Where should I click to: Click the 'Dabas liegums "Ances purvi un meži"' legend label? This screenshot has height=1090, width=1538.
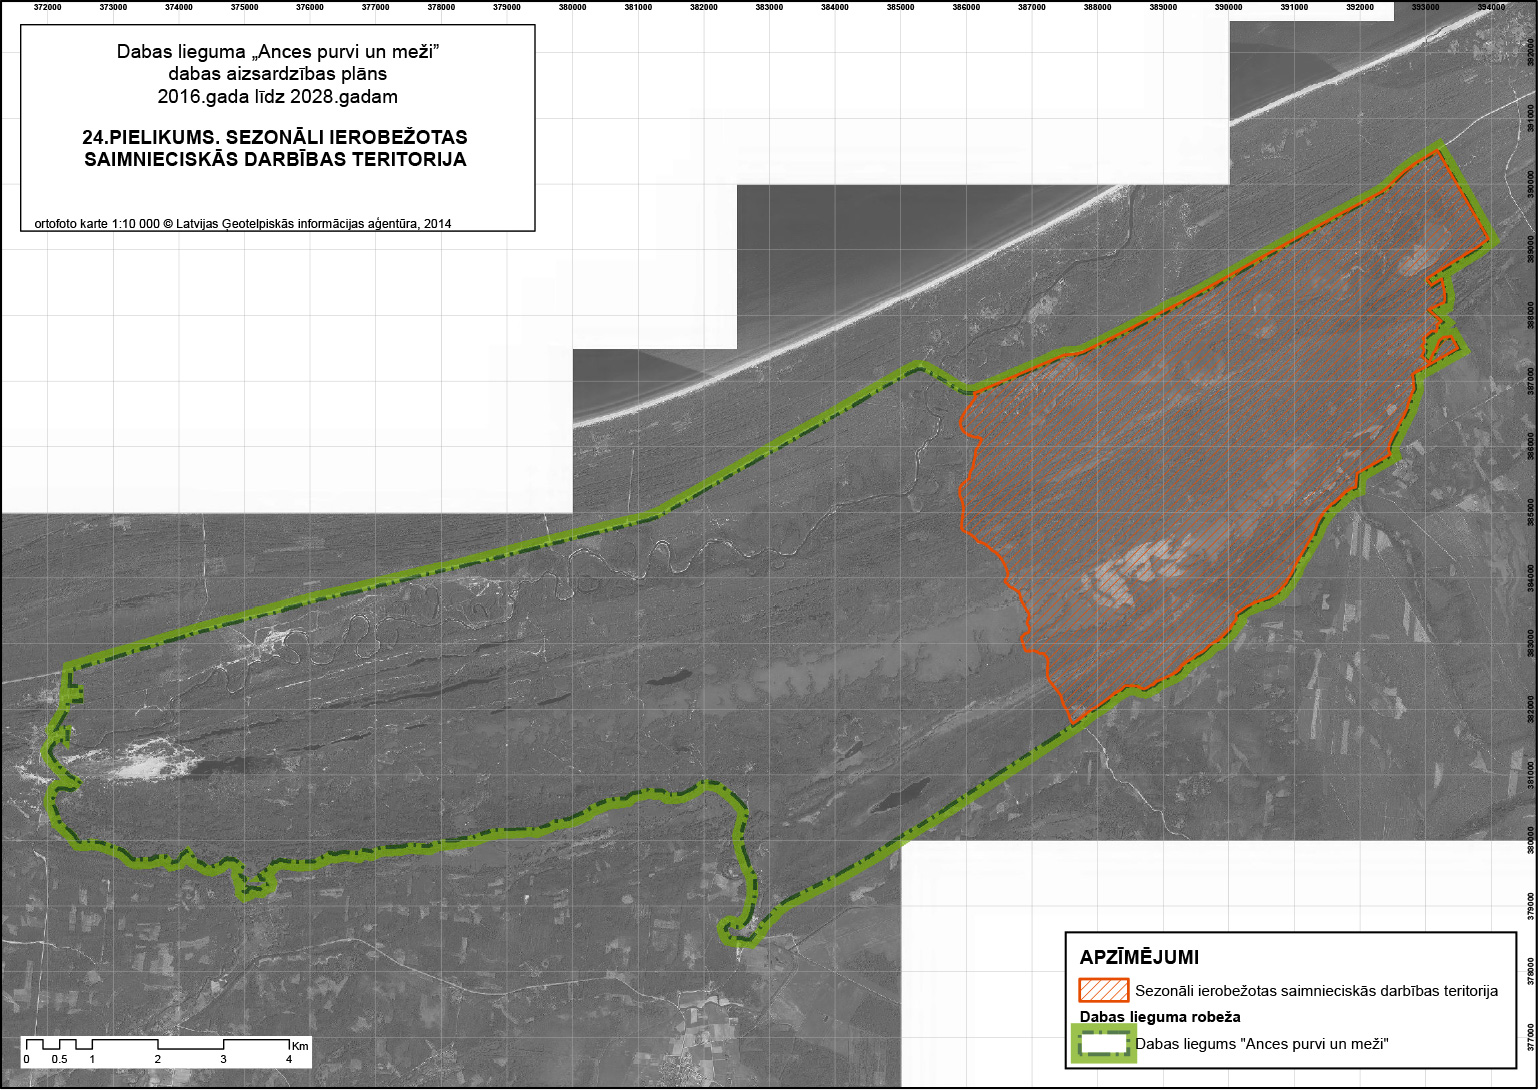tap(1263, 1044)
